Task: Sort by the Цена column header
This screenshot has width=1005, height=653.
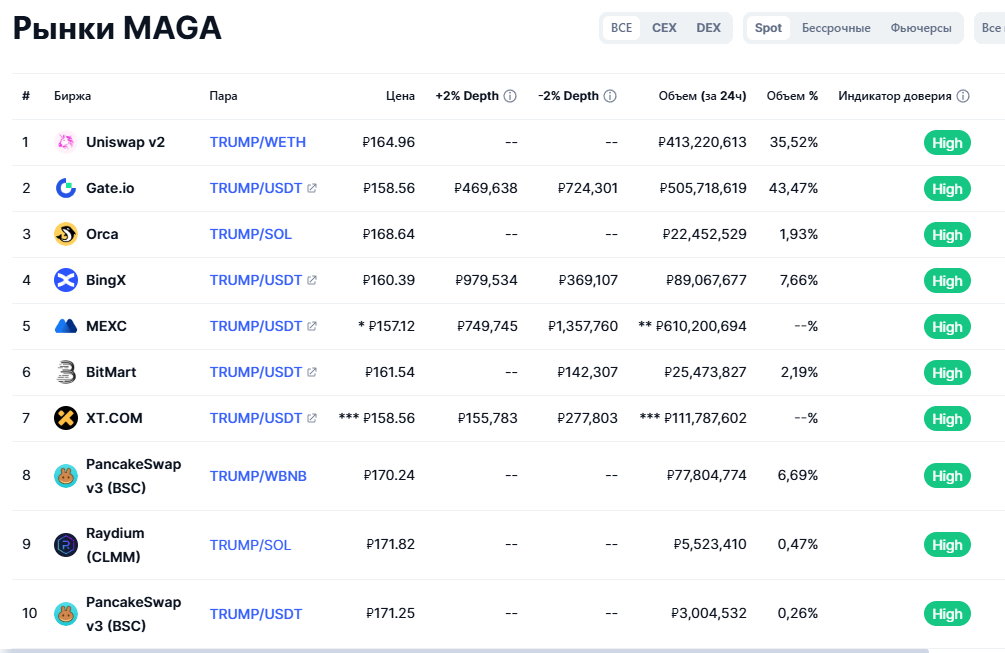Action: (400, 96)
